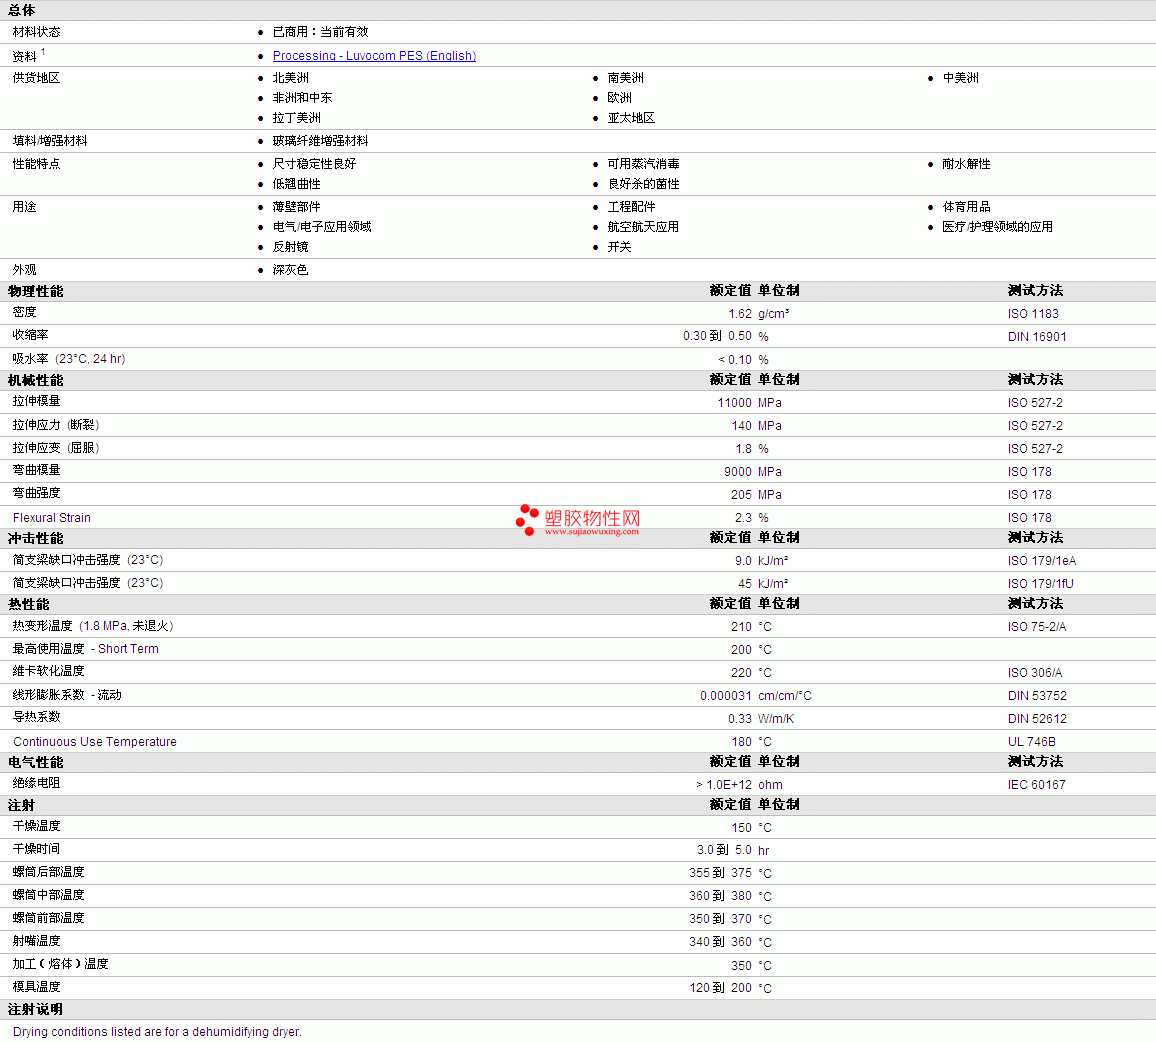Click the IEC 60167 test method

[x=1036, y=785]
